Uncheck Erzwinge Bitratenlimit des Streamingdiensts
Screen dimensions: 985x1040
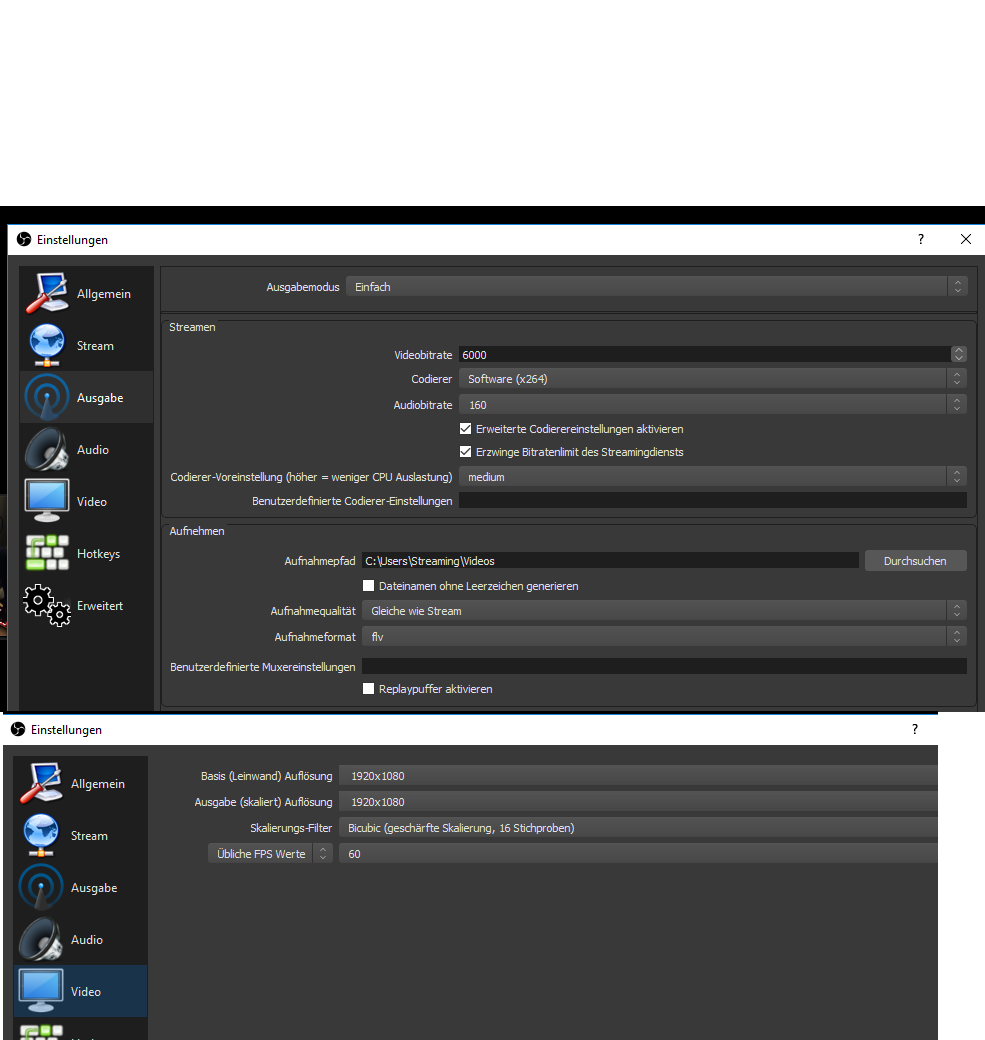click(466, 452)
